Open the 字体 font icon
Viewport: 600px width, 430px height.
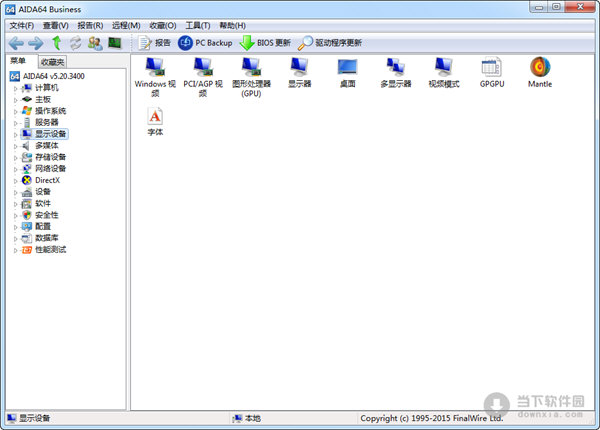[155, 122]
